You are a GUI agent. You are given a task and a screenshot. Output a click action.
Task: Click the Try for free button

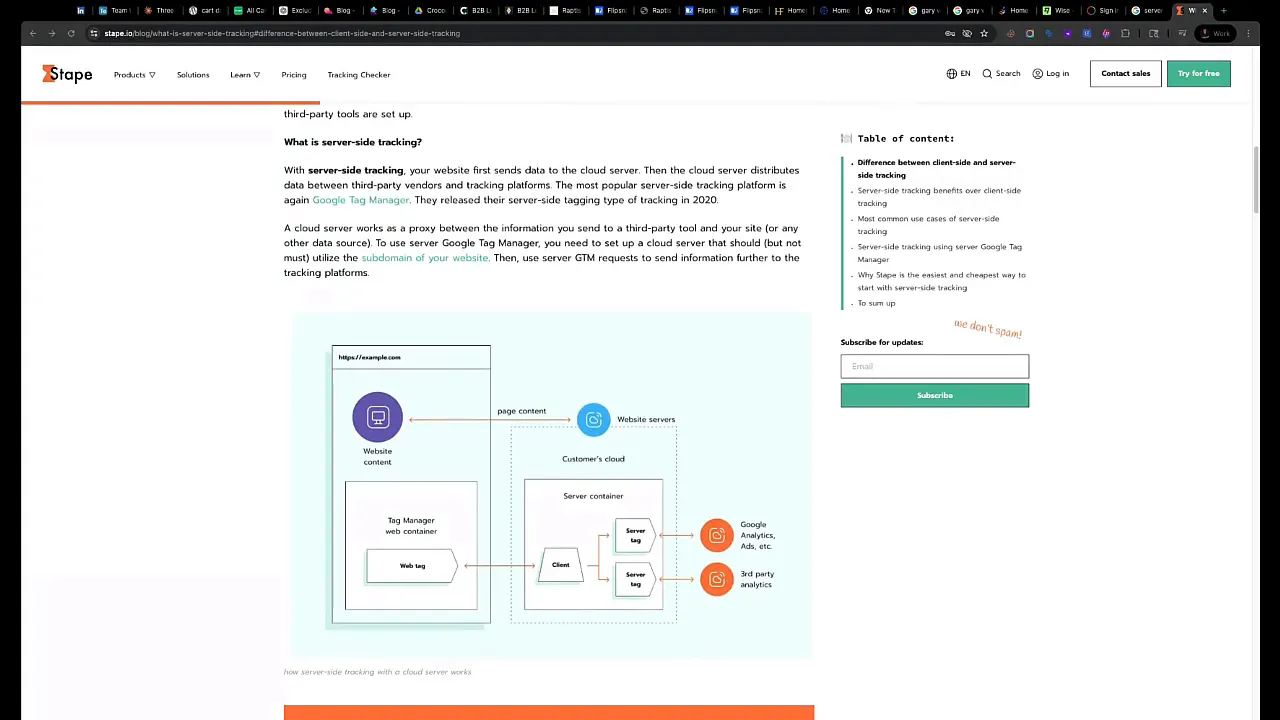point(1198,73)
